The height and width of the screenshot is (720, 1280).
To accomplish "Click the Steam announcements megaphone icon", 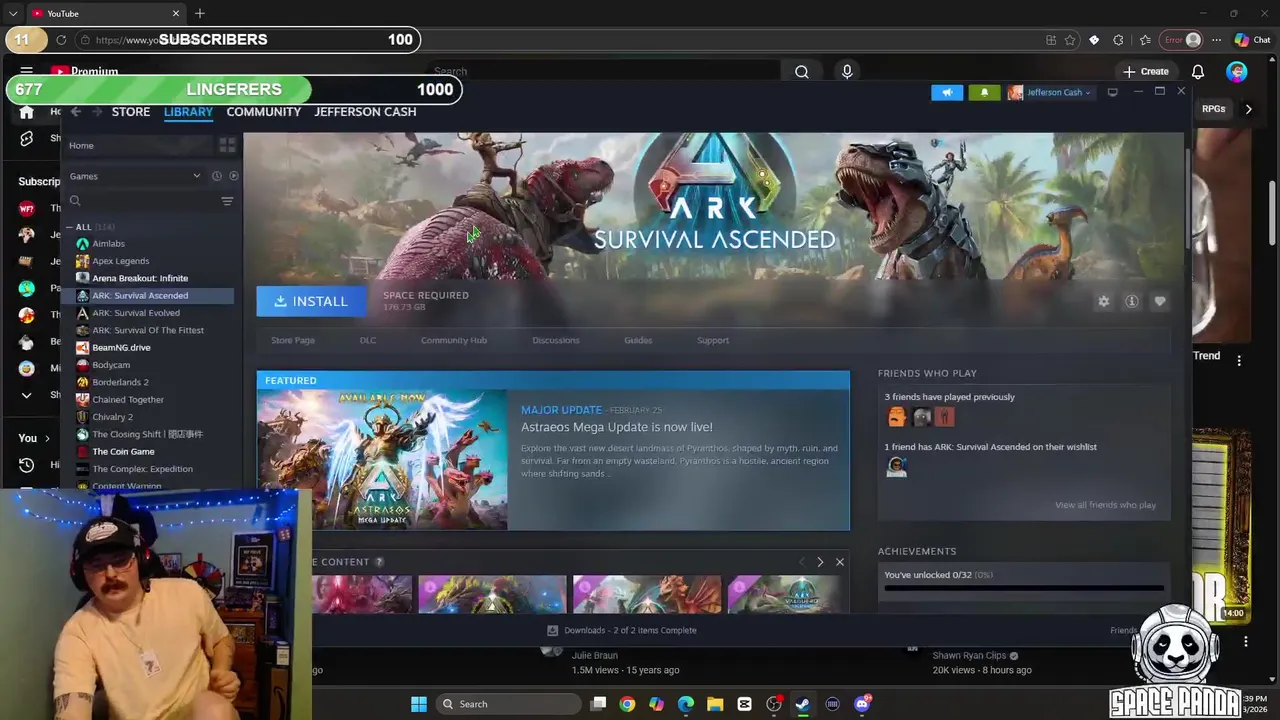I will (x=947, y=92).
